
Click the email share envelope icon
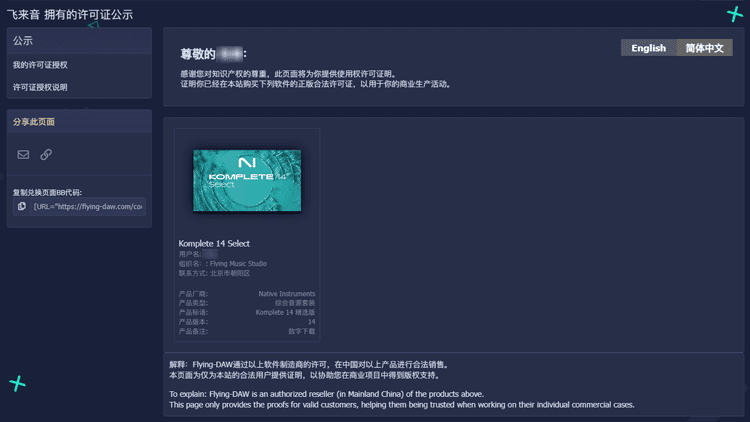click(x=23, y=155)
